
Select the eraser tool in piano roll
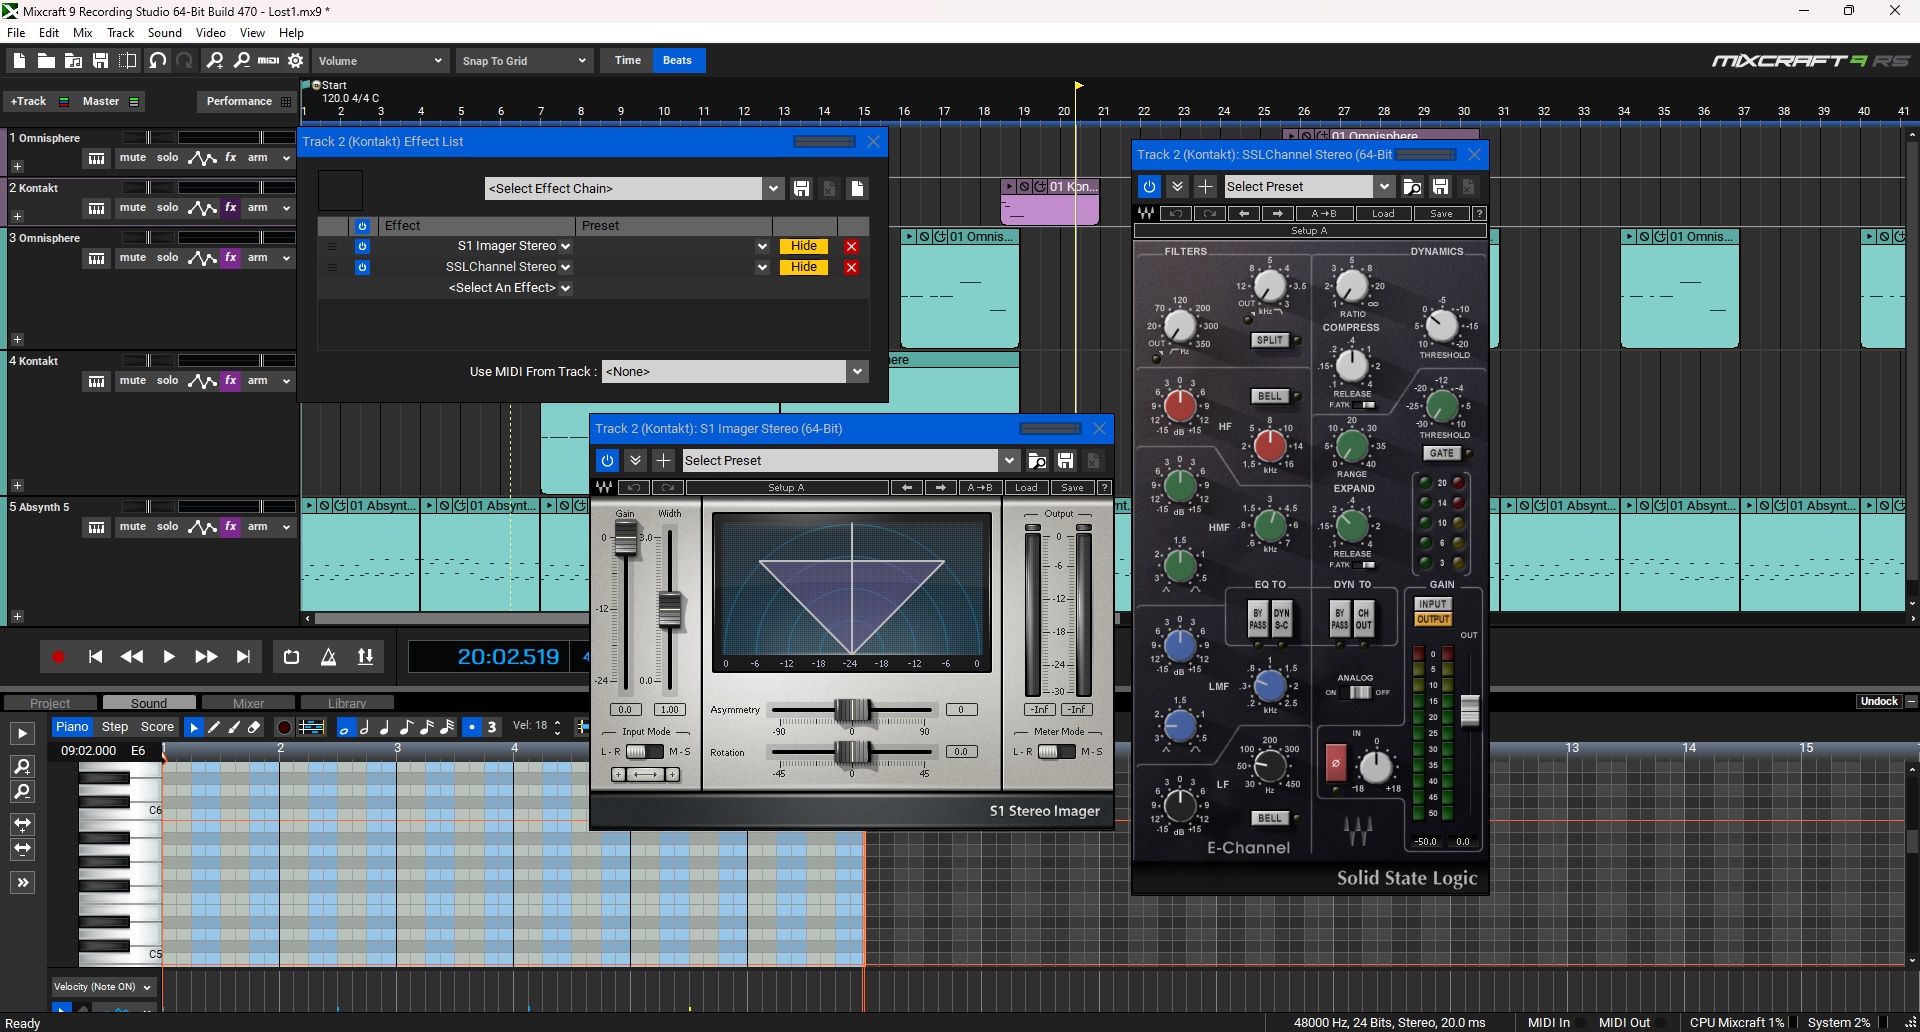tap(254, 727)
